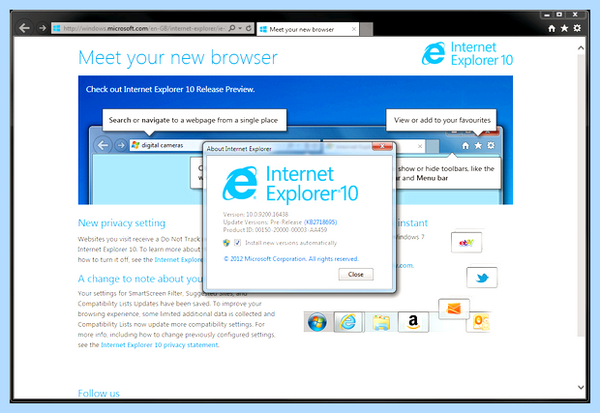Click the Amazon icon in the taskbar illustration
Screen dimensions: 600x413
413,322
